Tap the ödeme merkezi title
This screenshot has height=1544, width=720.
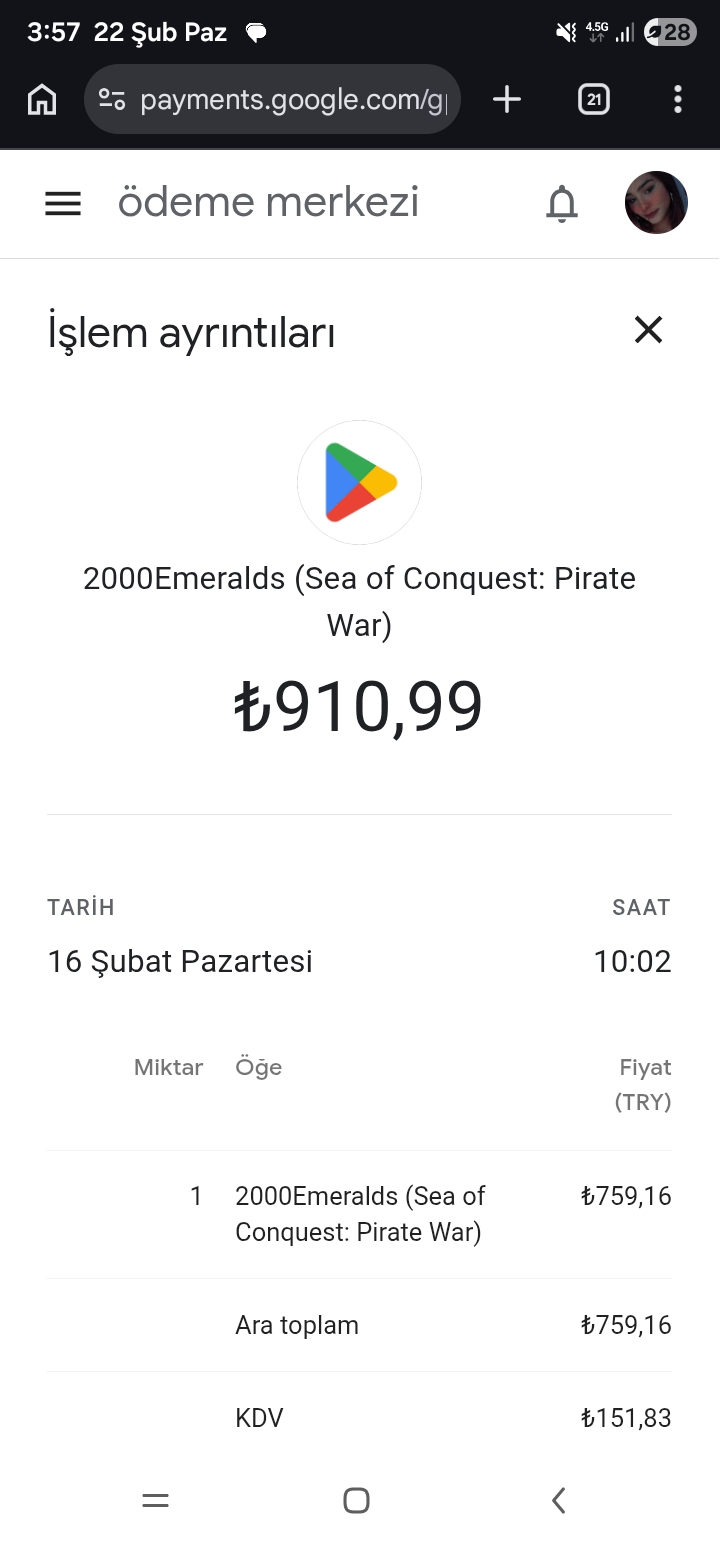pyautogui.click(x=268, y=203)
